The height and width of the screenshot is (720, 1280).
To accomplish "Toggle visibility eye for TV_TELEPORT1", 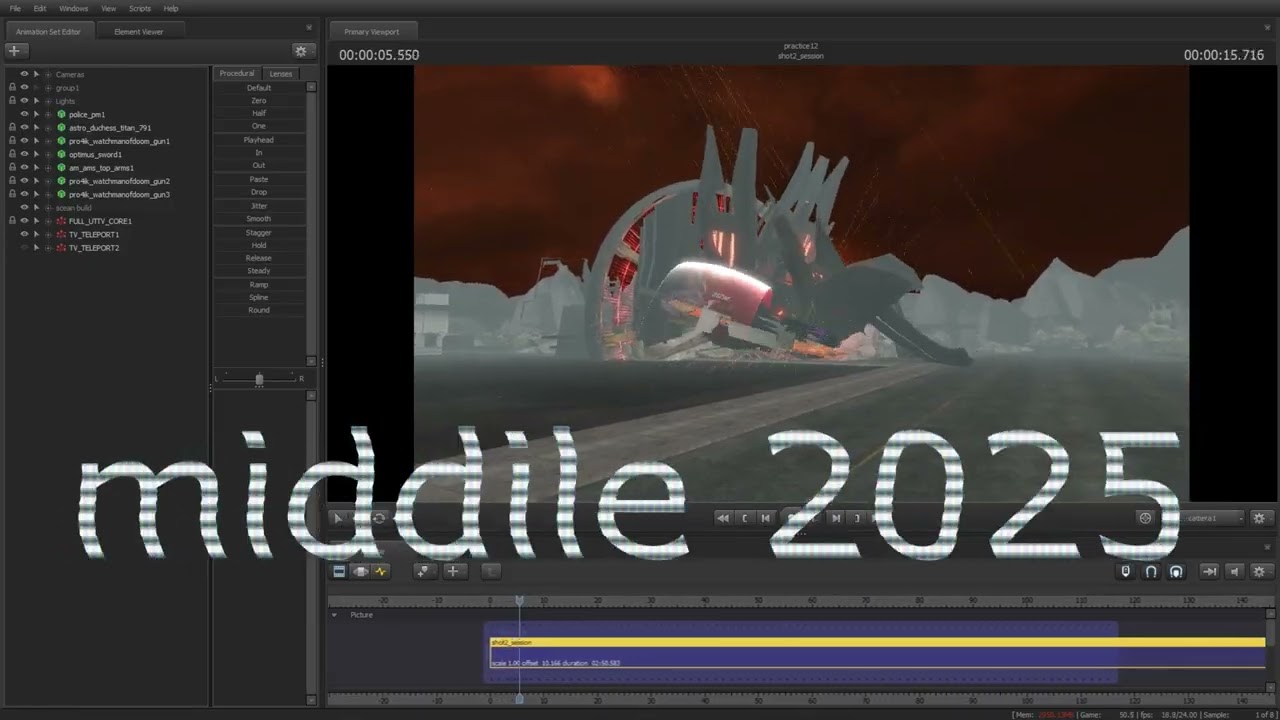I will pos(24,234).
